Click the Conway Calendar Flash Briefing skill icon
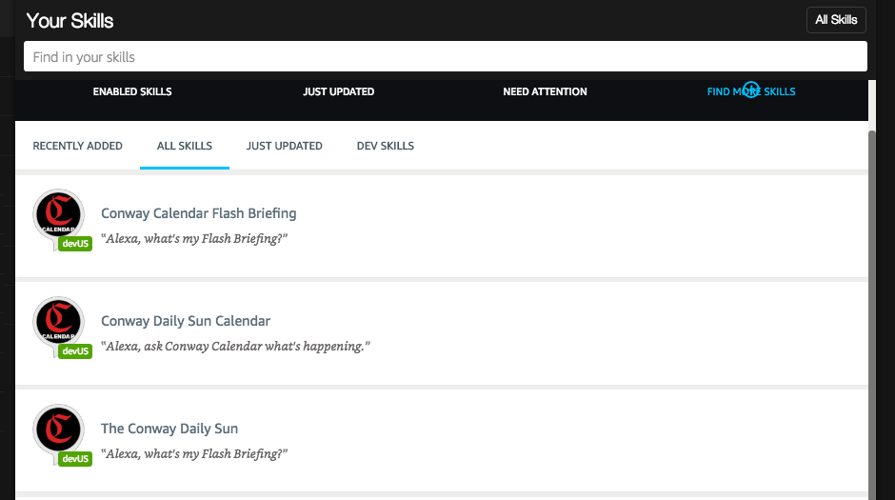This screenshot has width=895, height=500. coord(58,213)
